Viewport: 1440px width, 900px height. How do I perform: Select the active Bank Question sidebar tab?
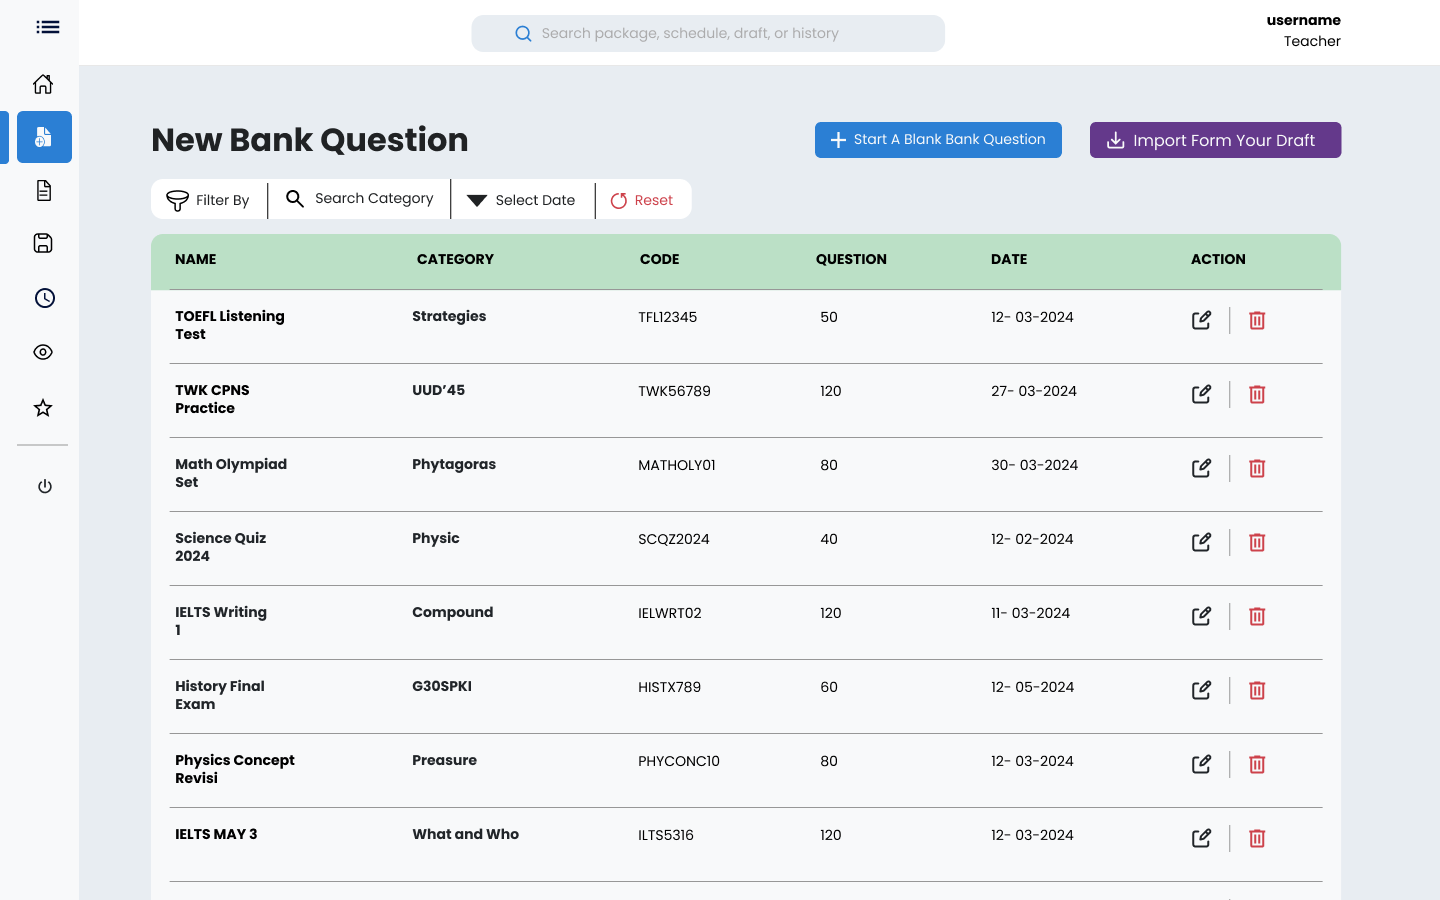click(44, 137)
